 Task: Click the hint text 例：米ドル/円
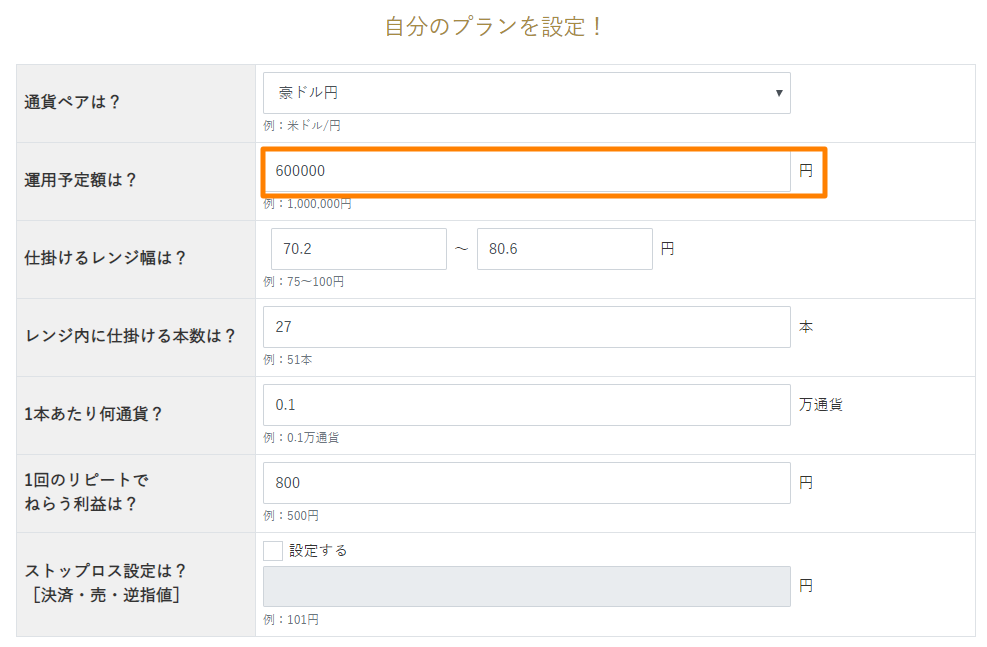(303, 126)
